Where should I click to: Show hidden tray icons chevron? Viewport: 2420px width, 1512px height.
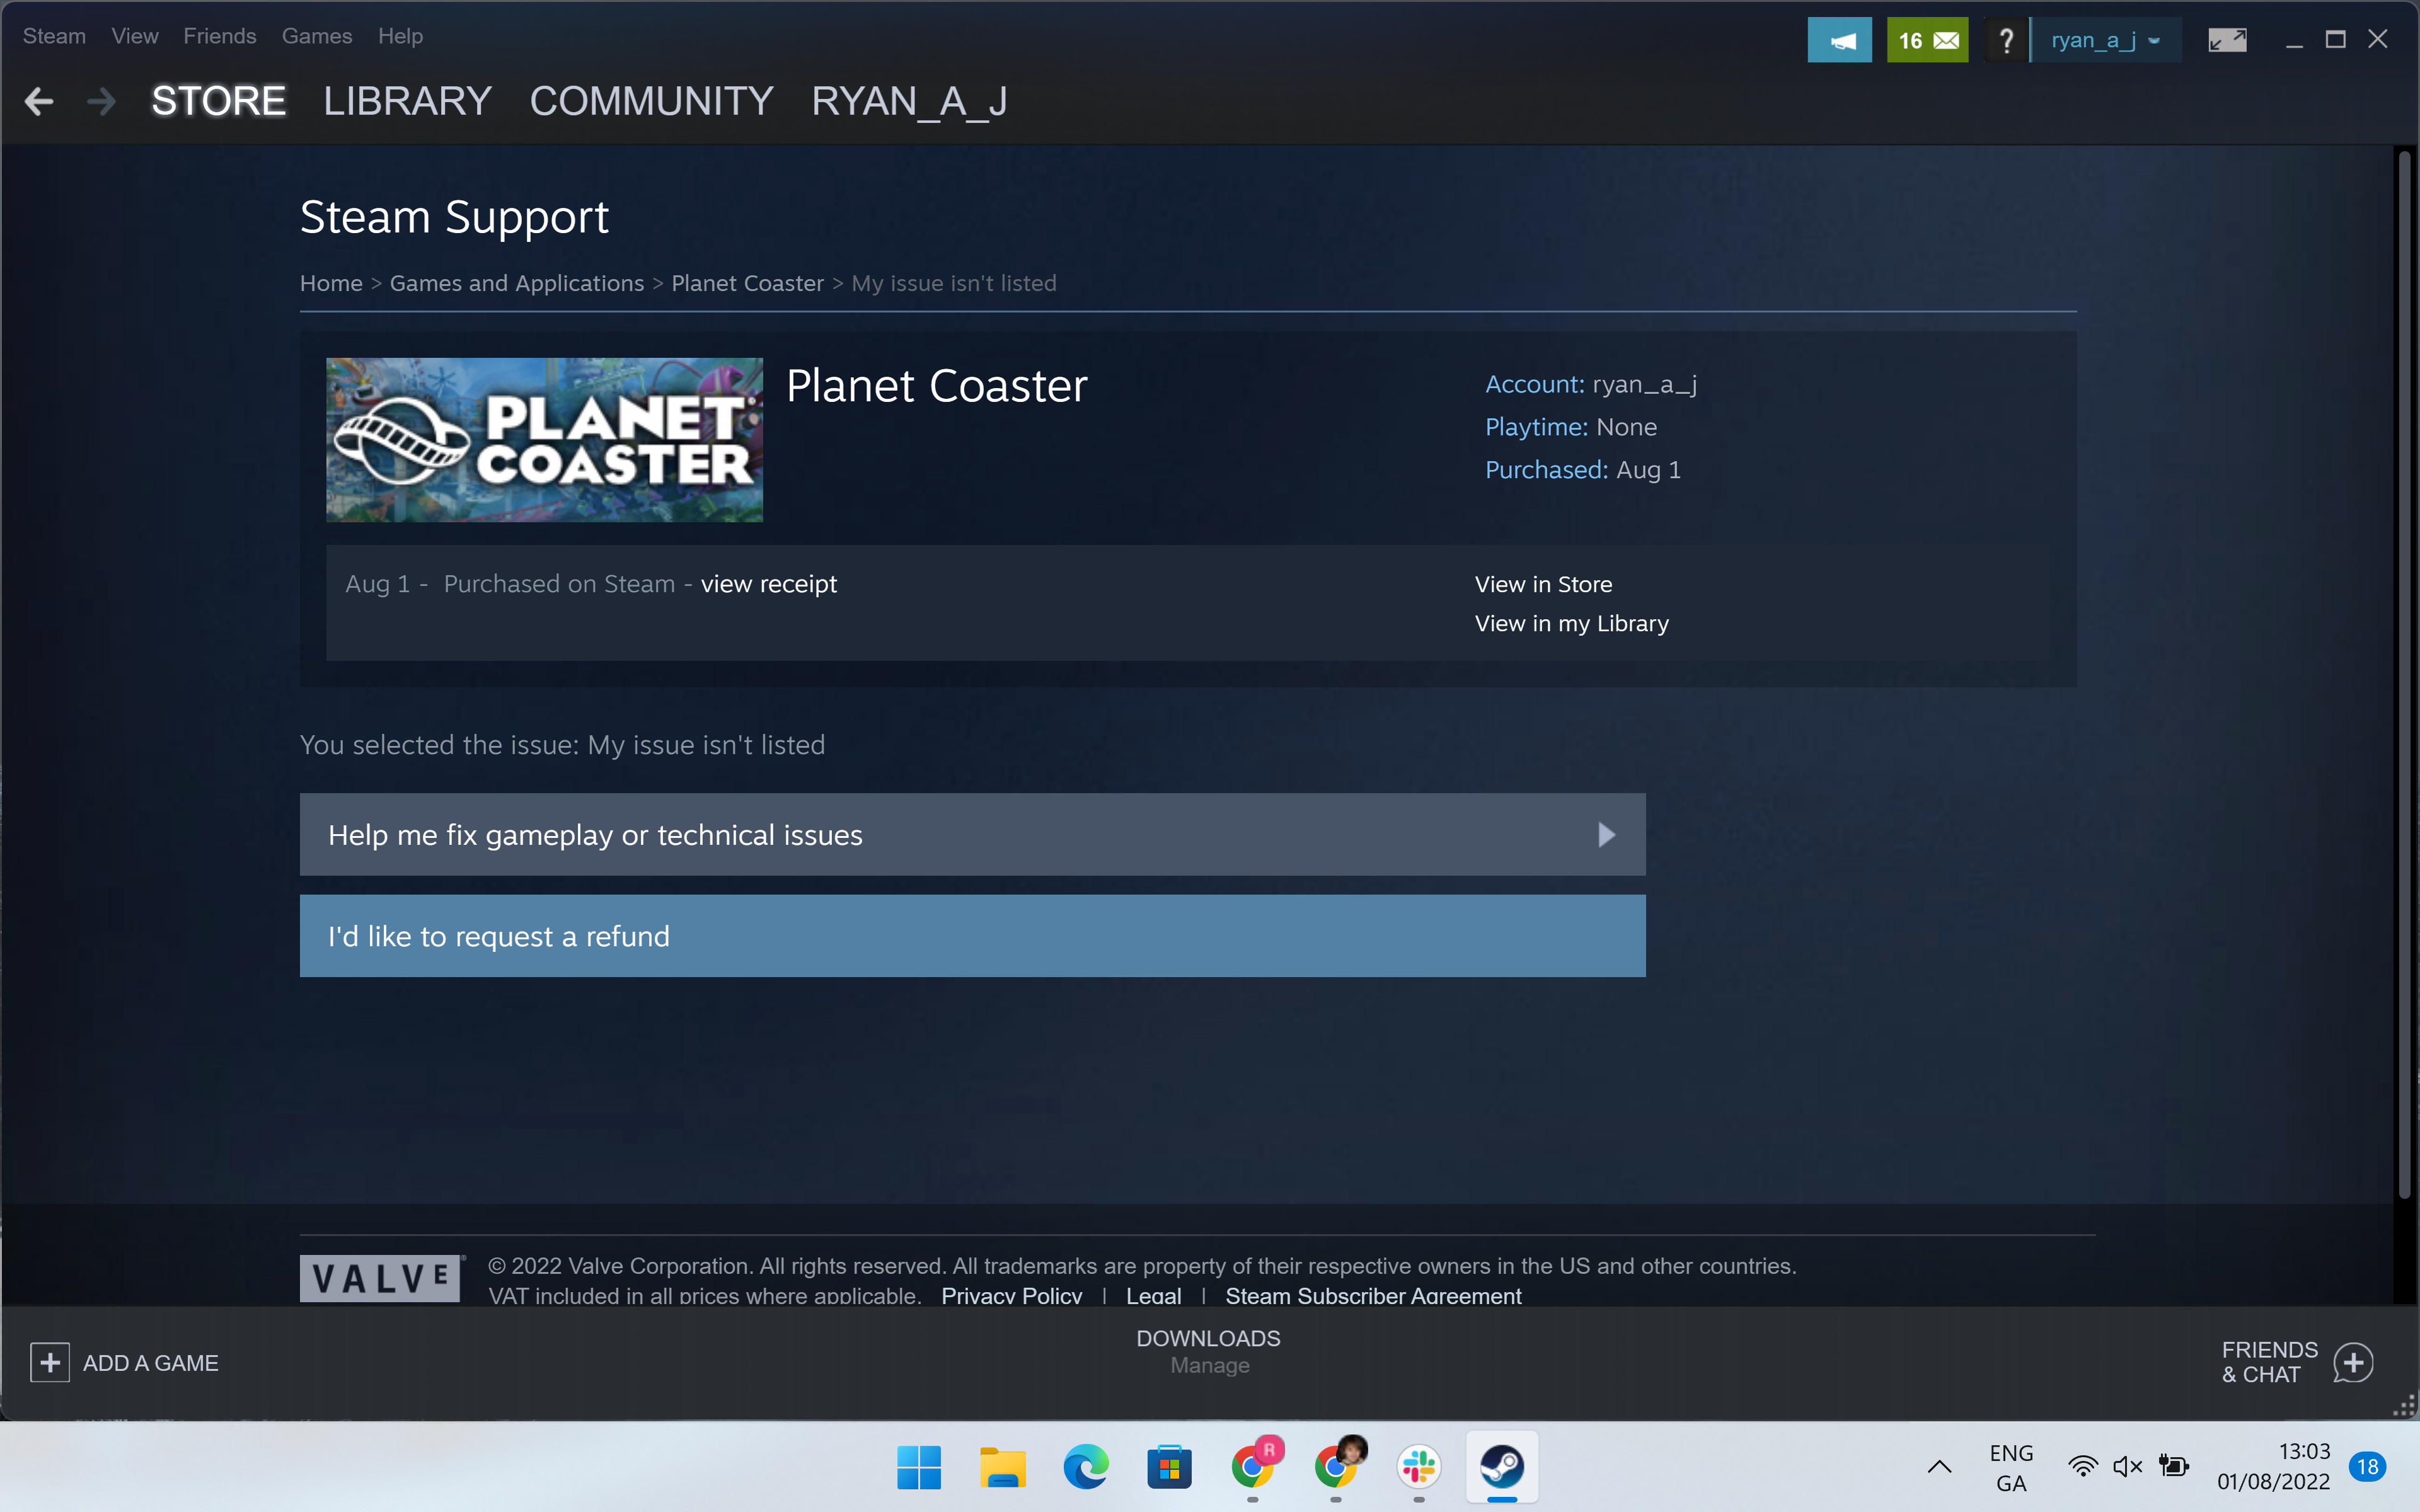coord(1939,1467)
